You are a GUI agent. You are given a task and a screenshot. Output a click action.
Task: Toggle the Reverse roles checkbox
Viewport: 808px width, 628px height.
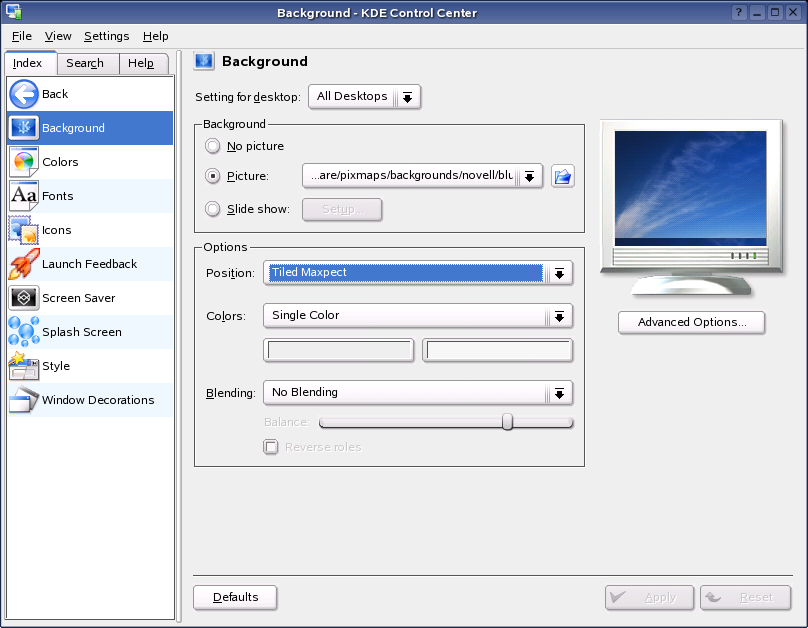271,447
